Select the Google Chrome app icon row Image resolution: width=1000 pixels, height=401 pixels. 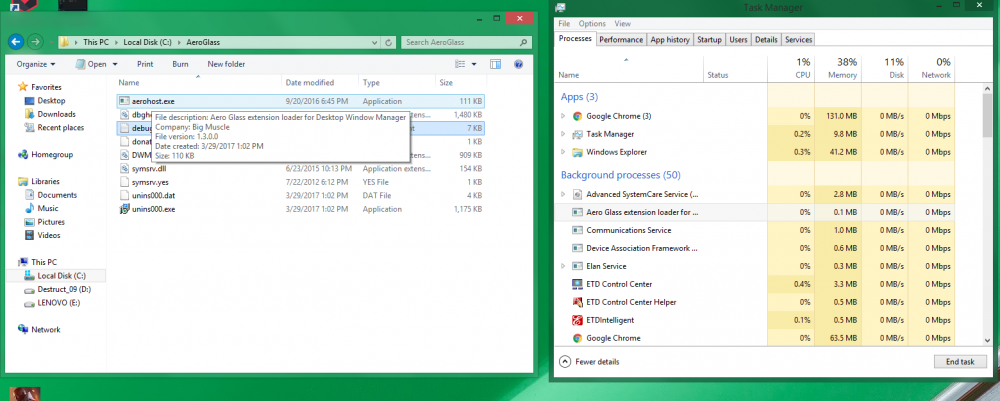578,116
